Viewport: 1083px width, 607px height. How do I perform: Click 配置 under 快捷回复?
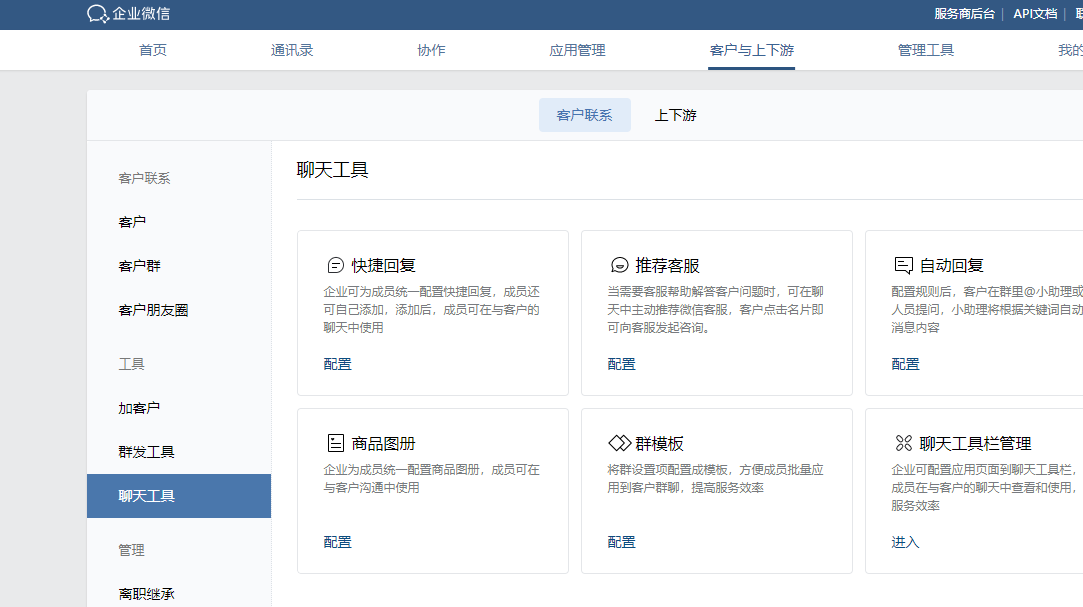[x=337, y=364]
